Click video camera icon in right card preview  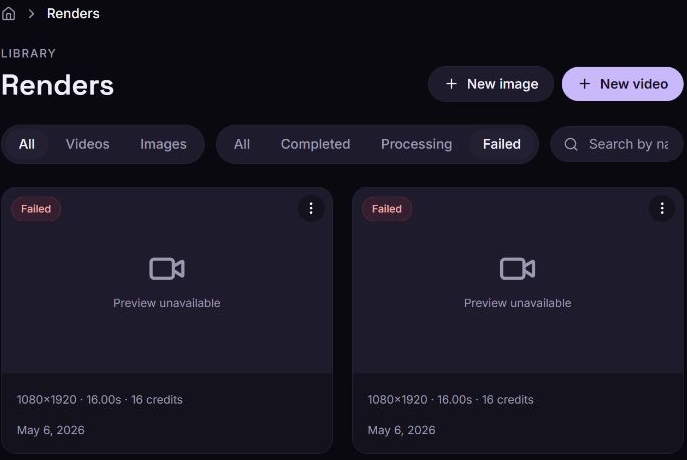[517, 269]
